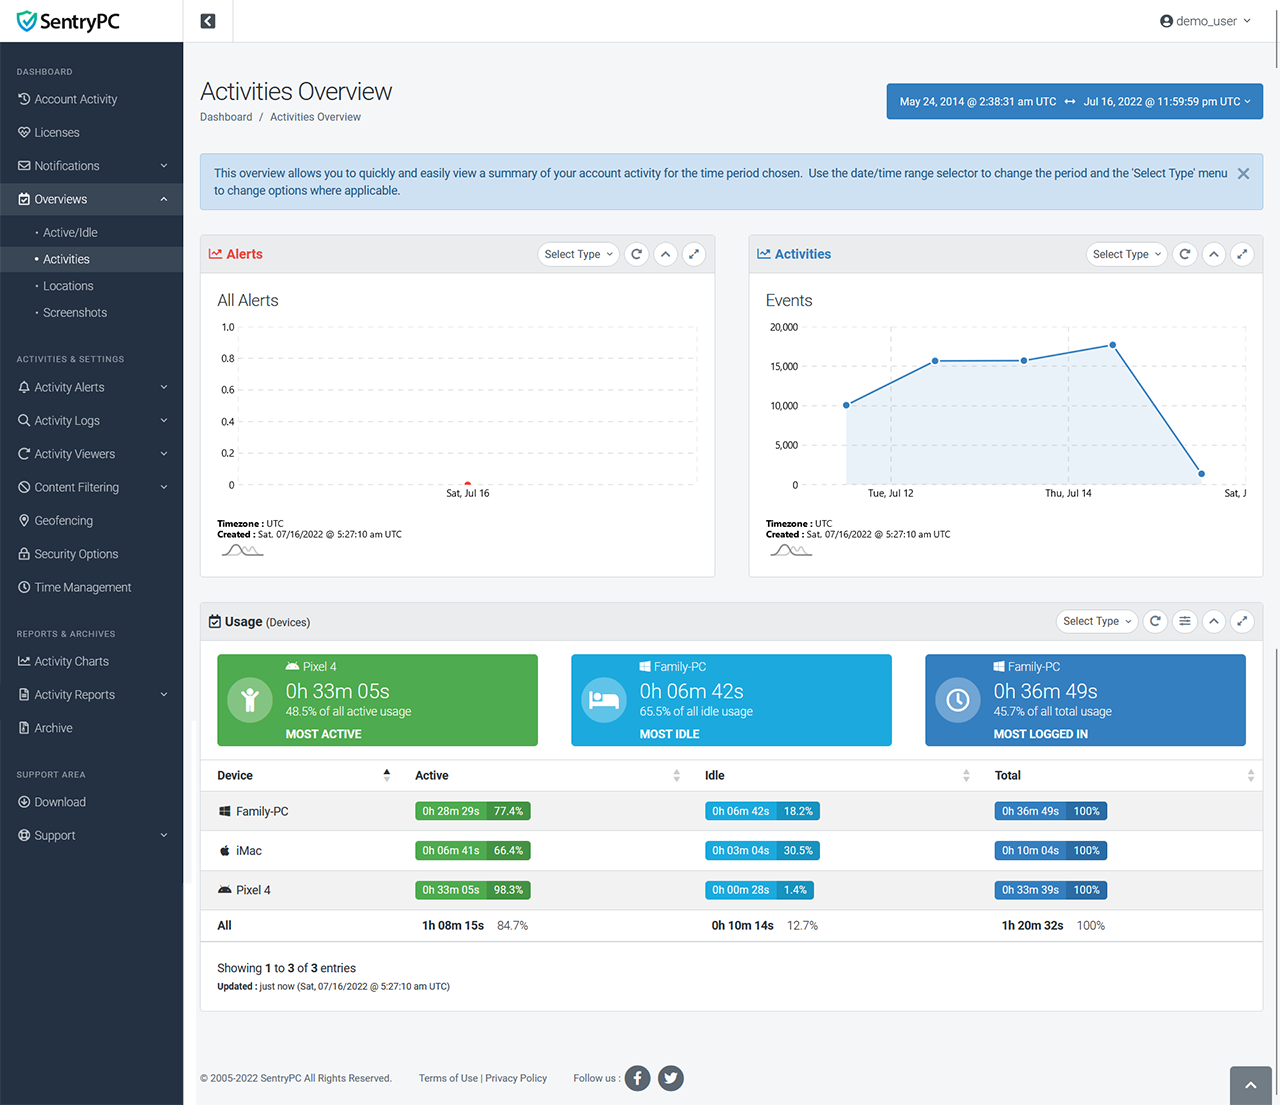Click the Family-PC device row
Image resolution: width=1280 pixels, height=1105 pixels.
(731, 811)
